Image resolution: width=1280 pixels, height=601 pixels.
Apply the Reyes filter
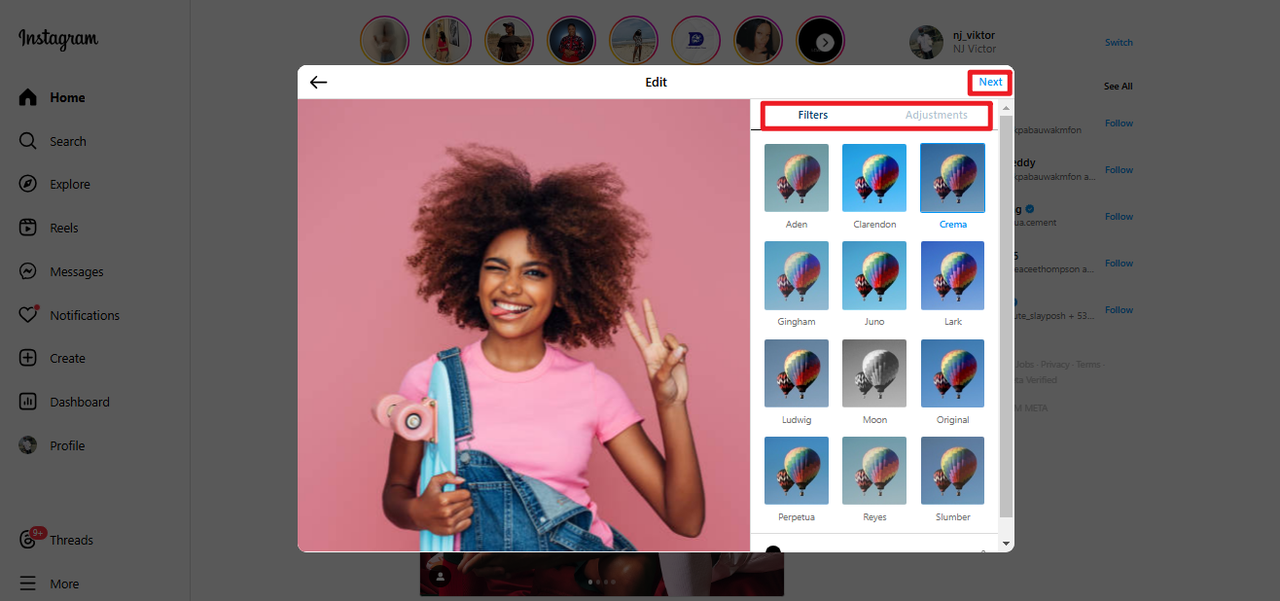(x=874, y=471)
